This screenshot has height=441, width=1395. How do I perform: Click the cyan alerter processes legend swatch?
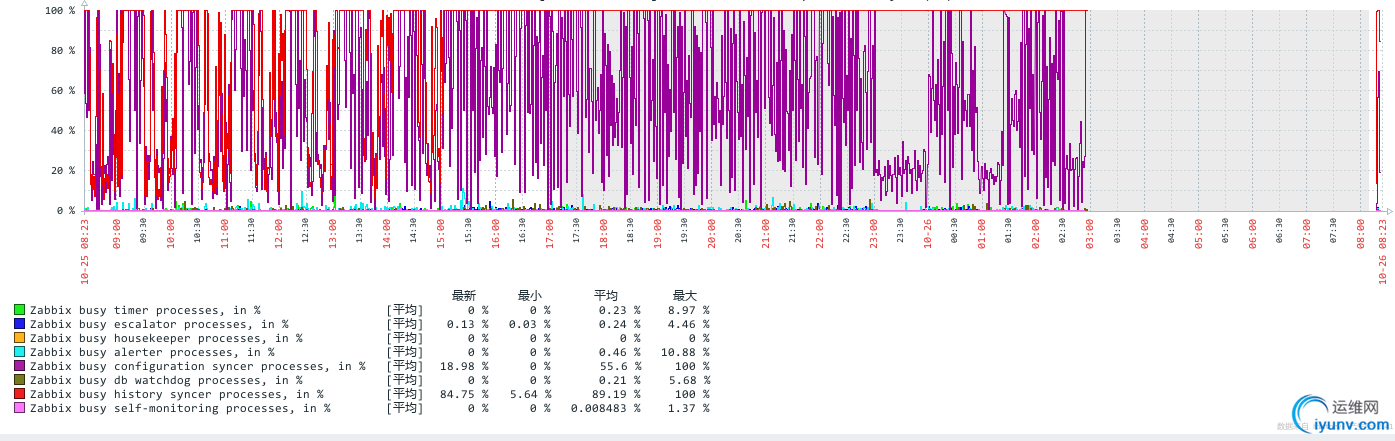point(20,352)
